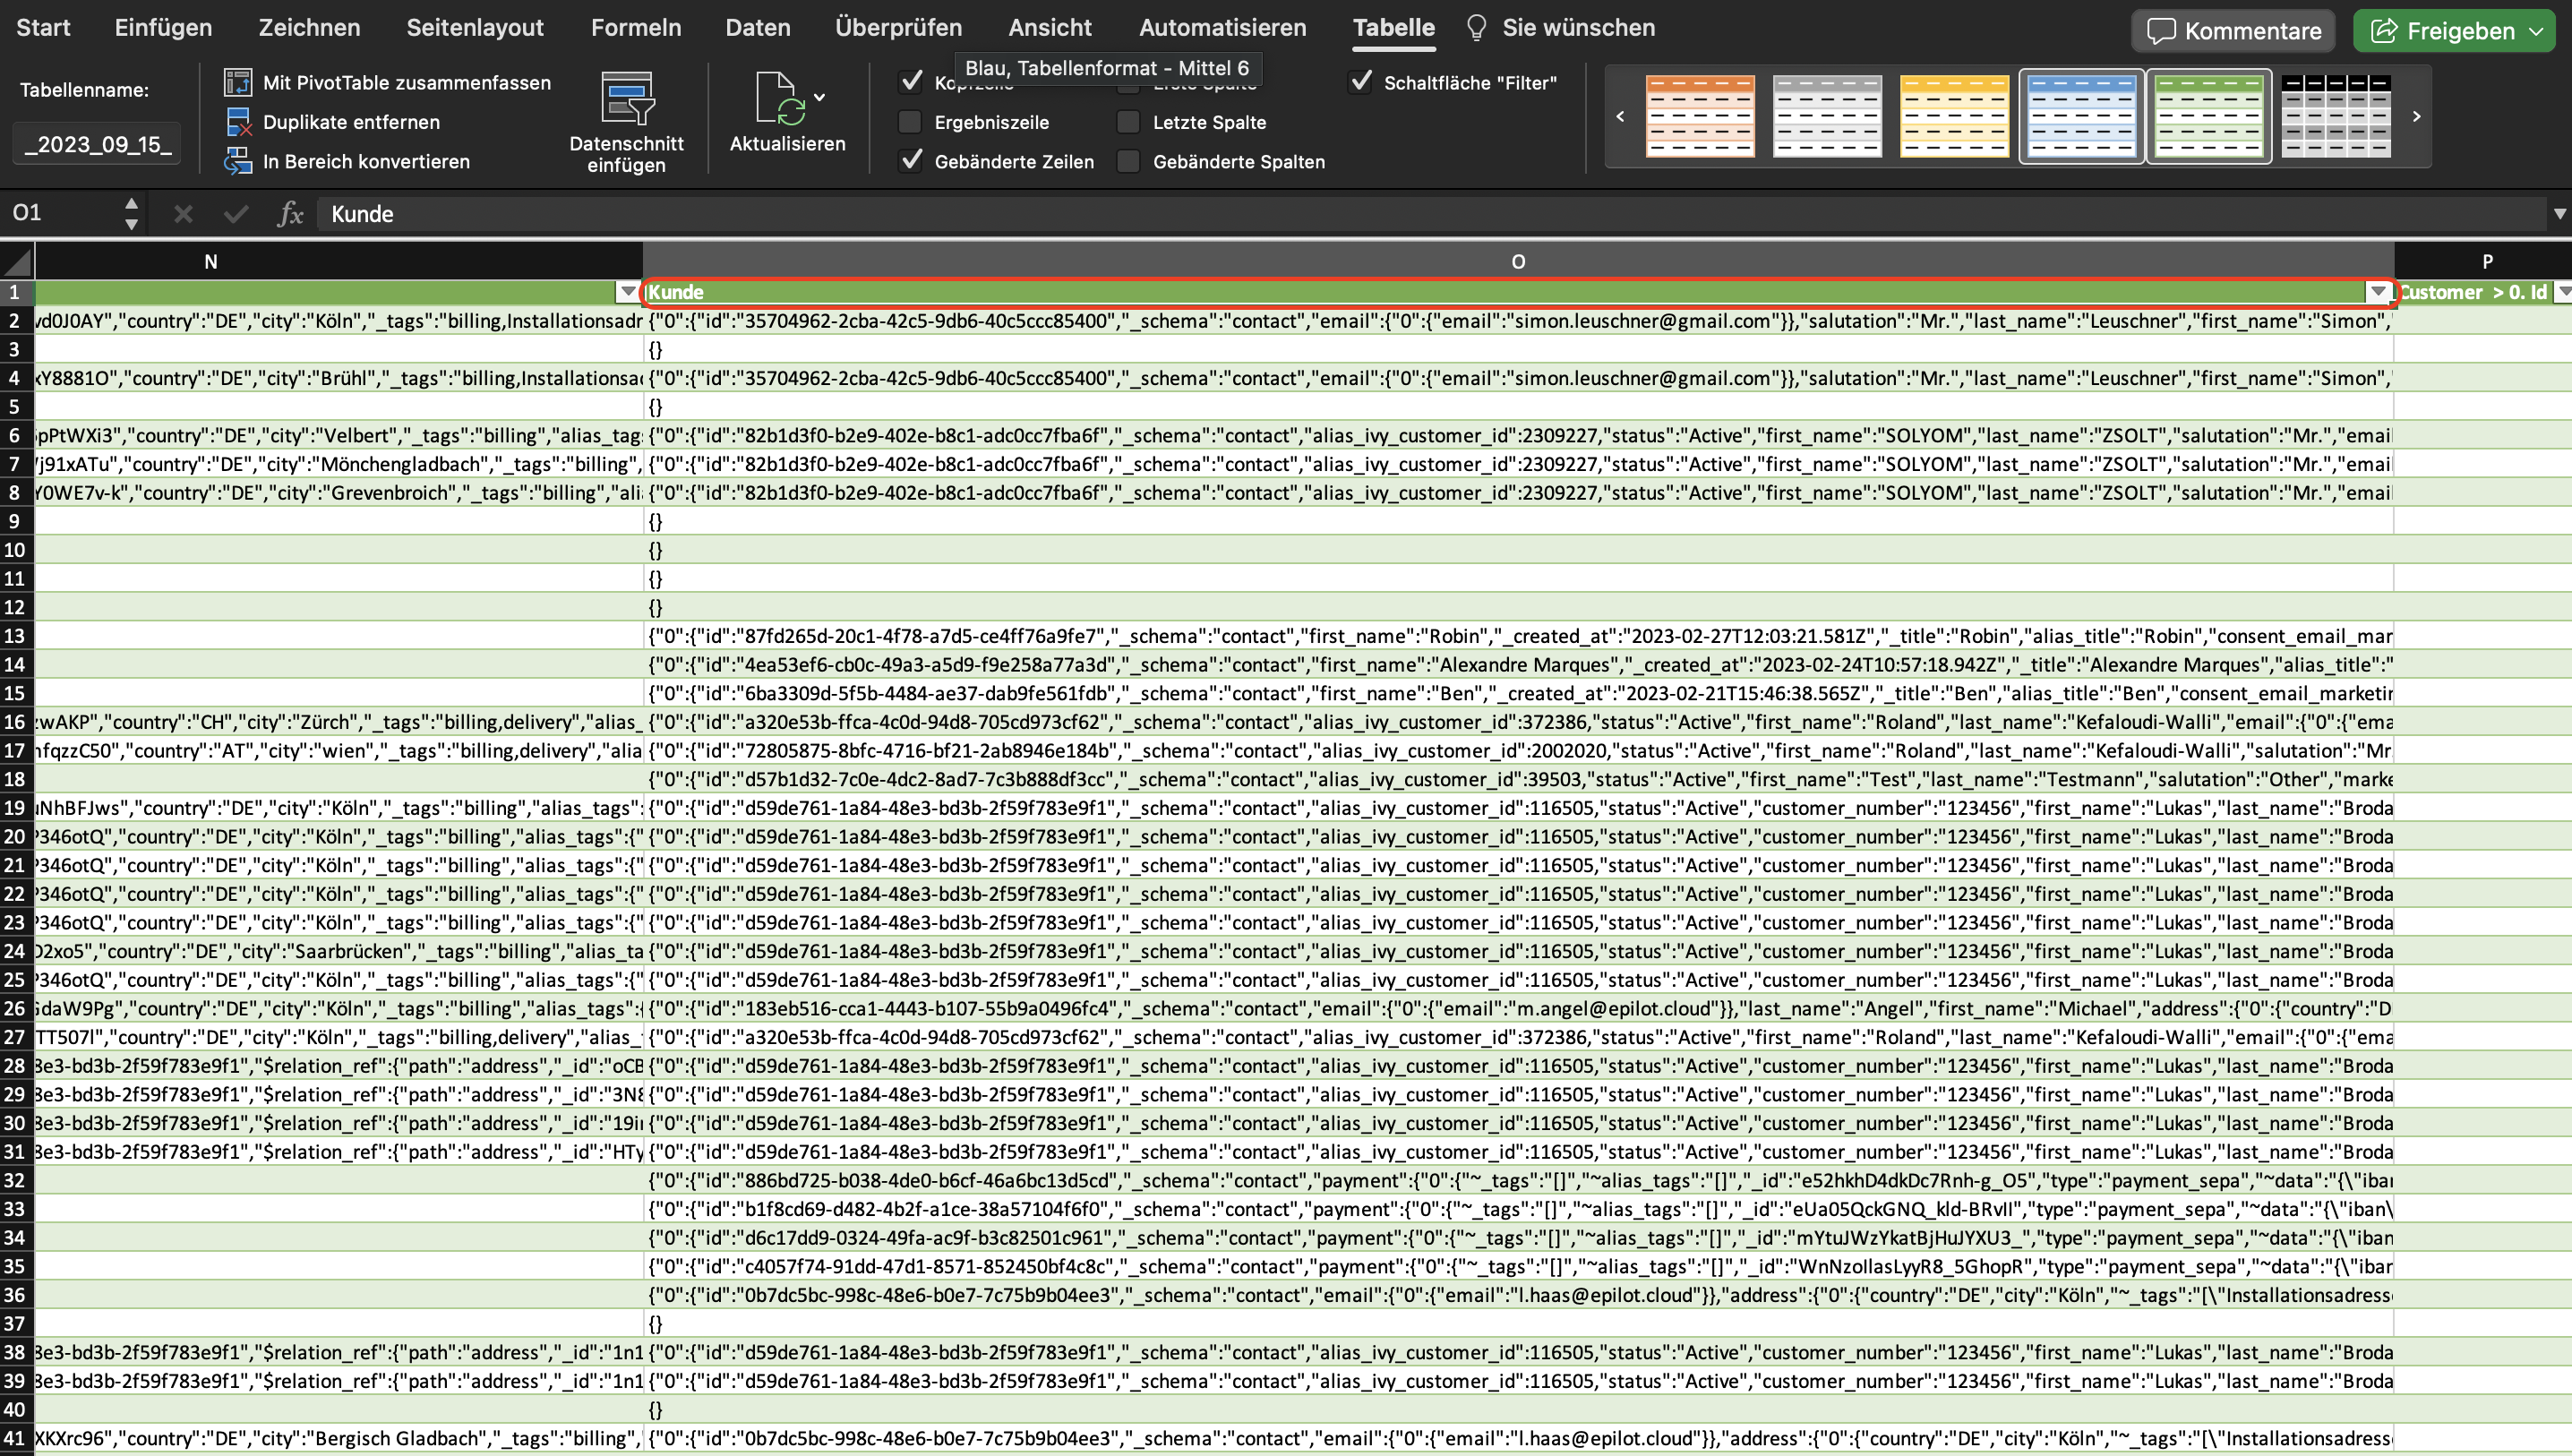Apply the green table style
Image resolution: width=2572 pixels, height=1456 pixels.
point(2208,116)
